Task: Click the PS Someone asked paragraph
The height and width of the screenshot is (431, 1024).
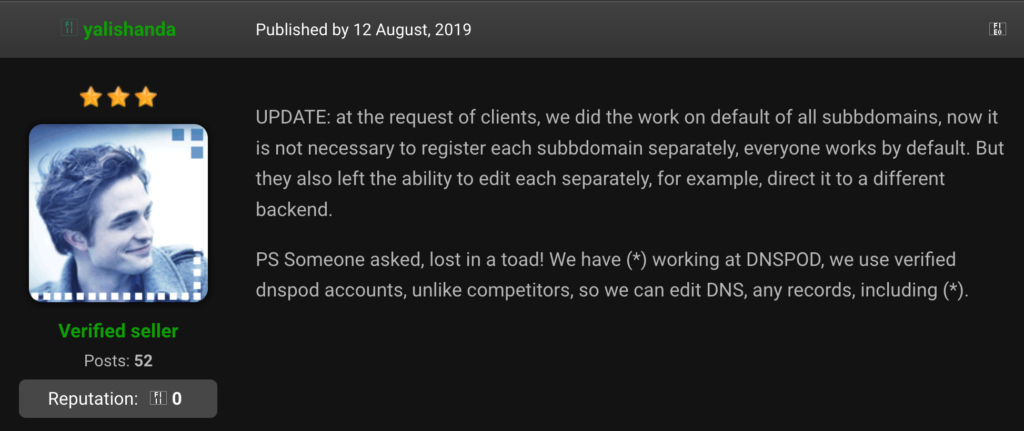Action: pyautogui.click(x=612, y=275)
